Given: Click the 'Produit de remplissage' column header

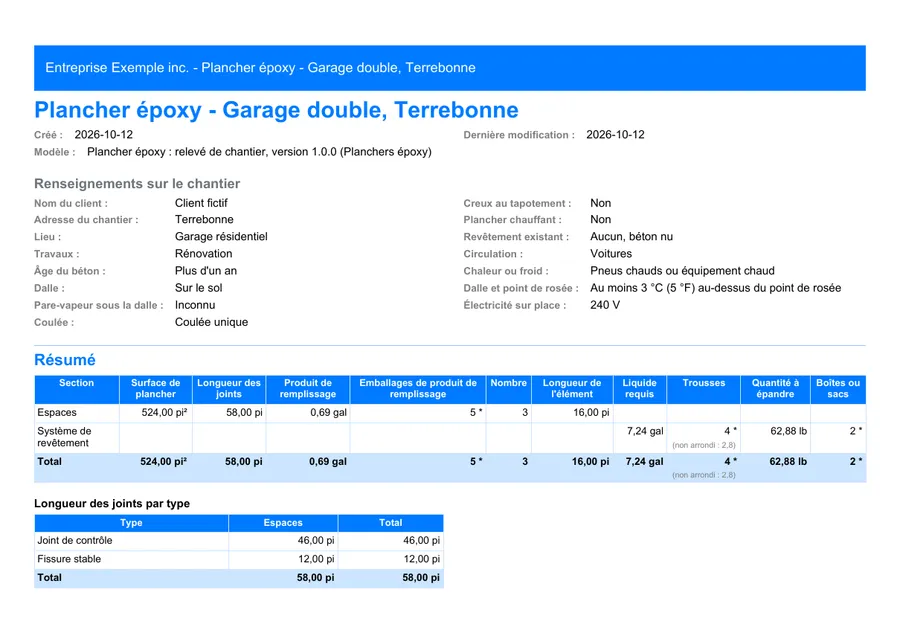Looking at the screenshot, I should coord(308,389).
